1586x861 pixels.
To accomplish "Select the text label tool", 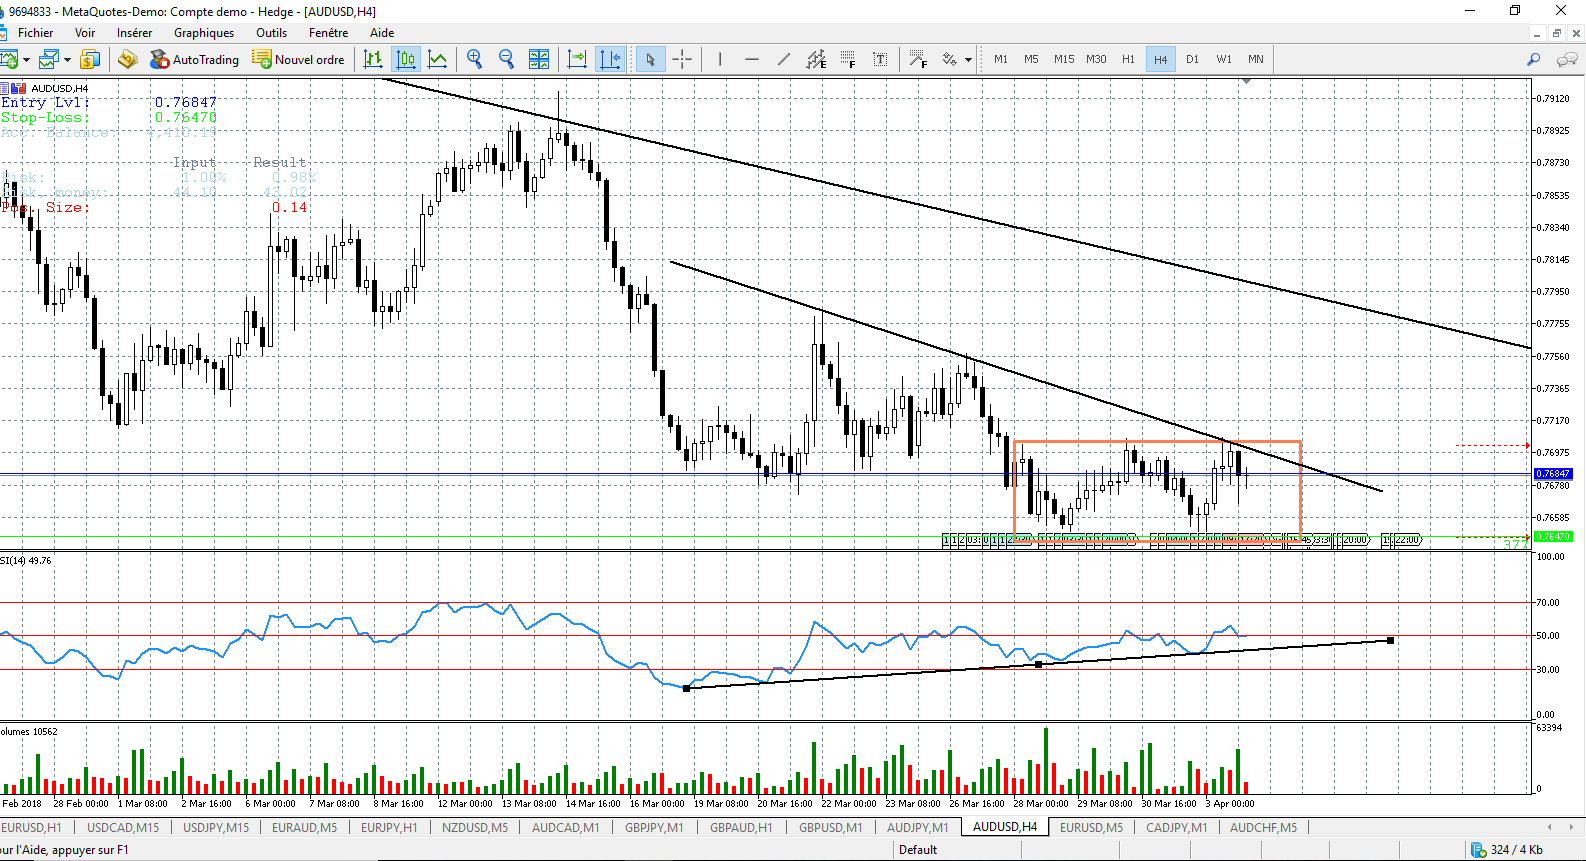I will pyautogui.click(x=880, y=60).
